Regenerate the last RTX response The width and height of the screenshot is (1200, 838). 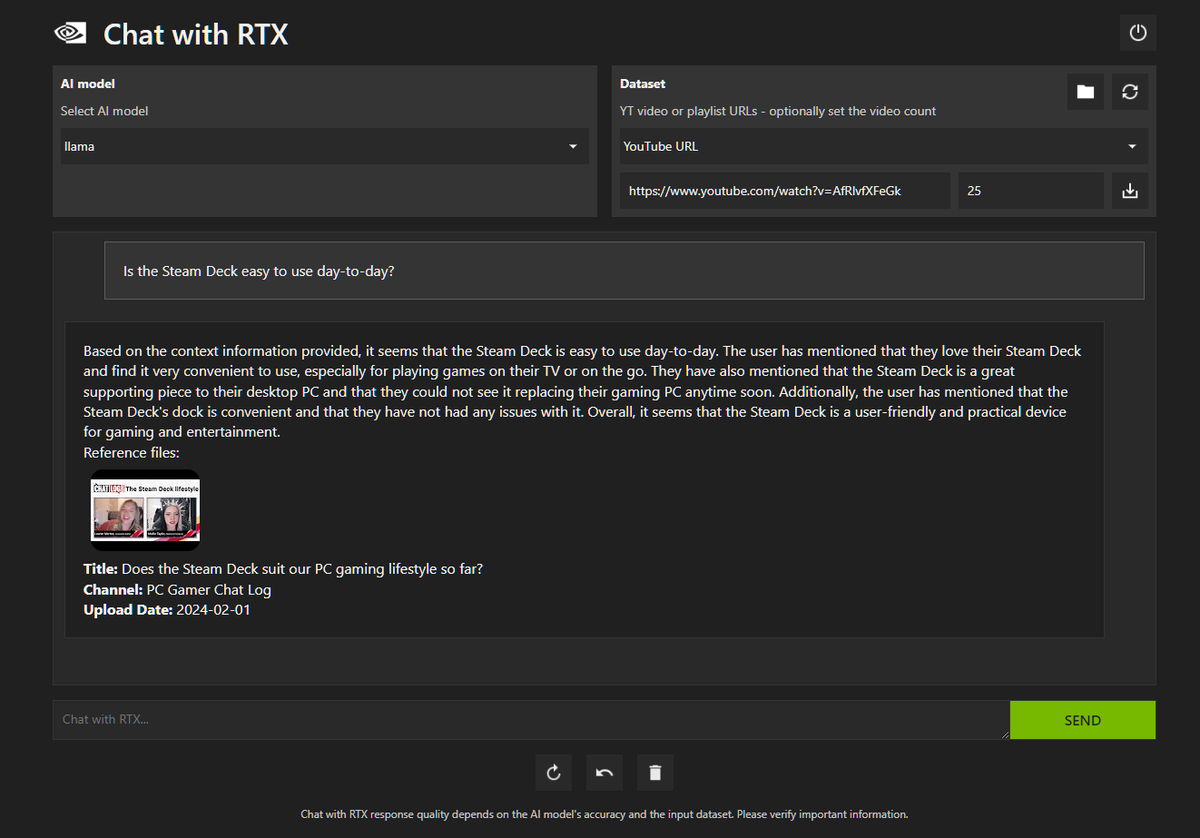point(553,772)
